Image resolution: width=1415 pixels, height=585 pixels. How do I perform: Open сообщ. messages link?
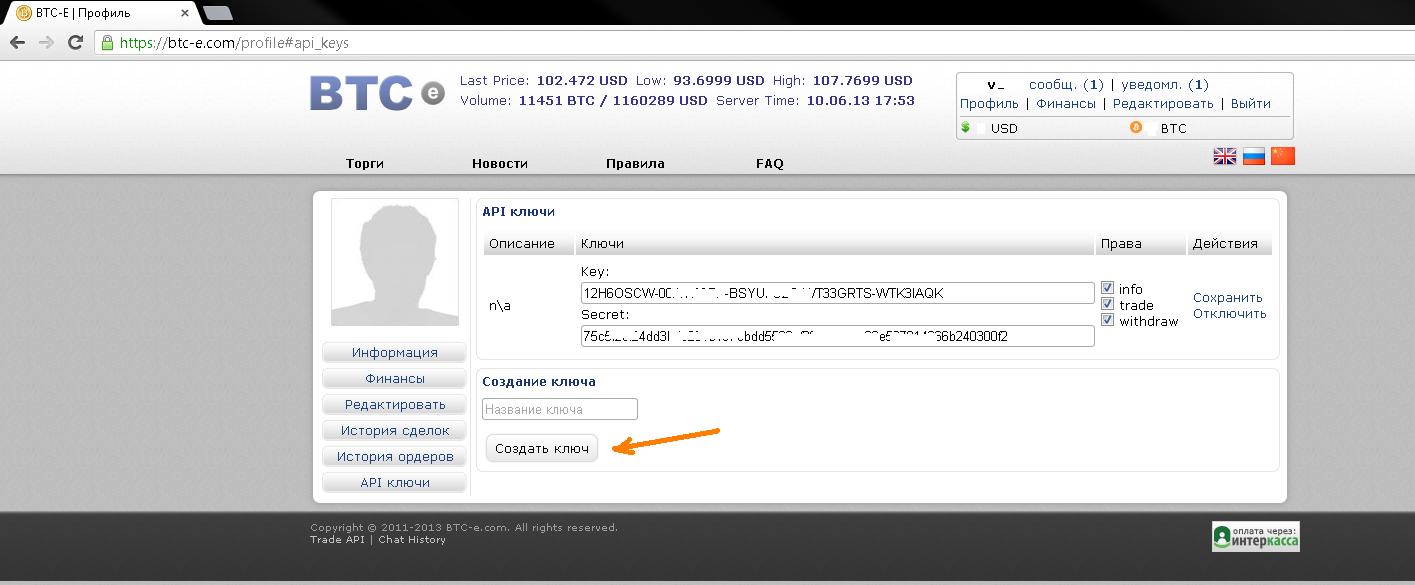[x=1066, y=85]
